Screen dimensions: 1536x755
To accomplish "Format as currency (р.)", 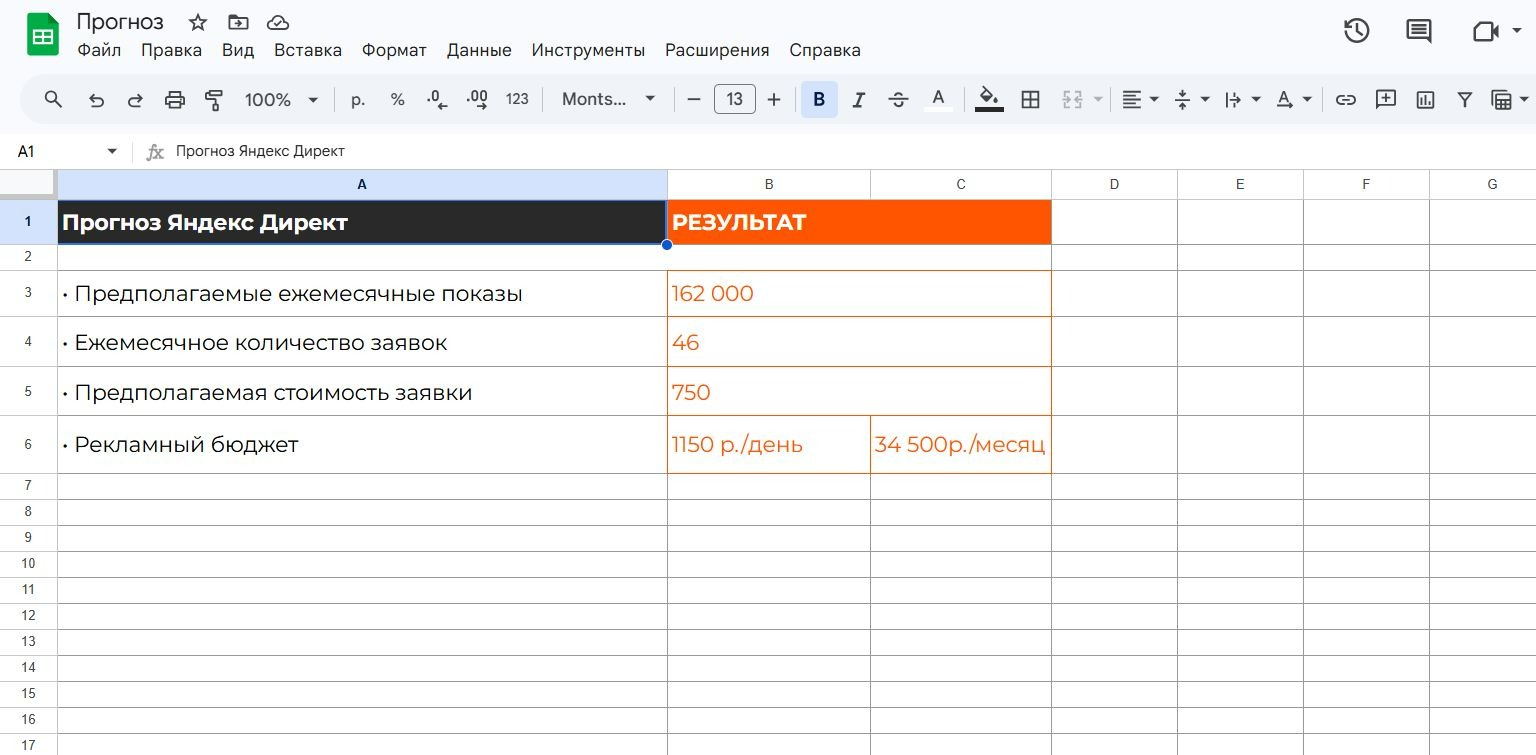I will click(x=358, y=99).
